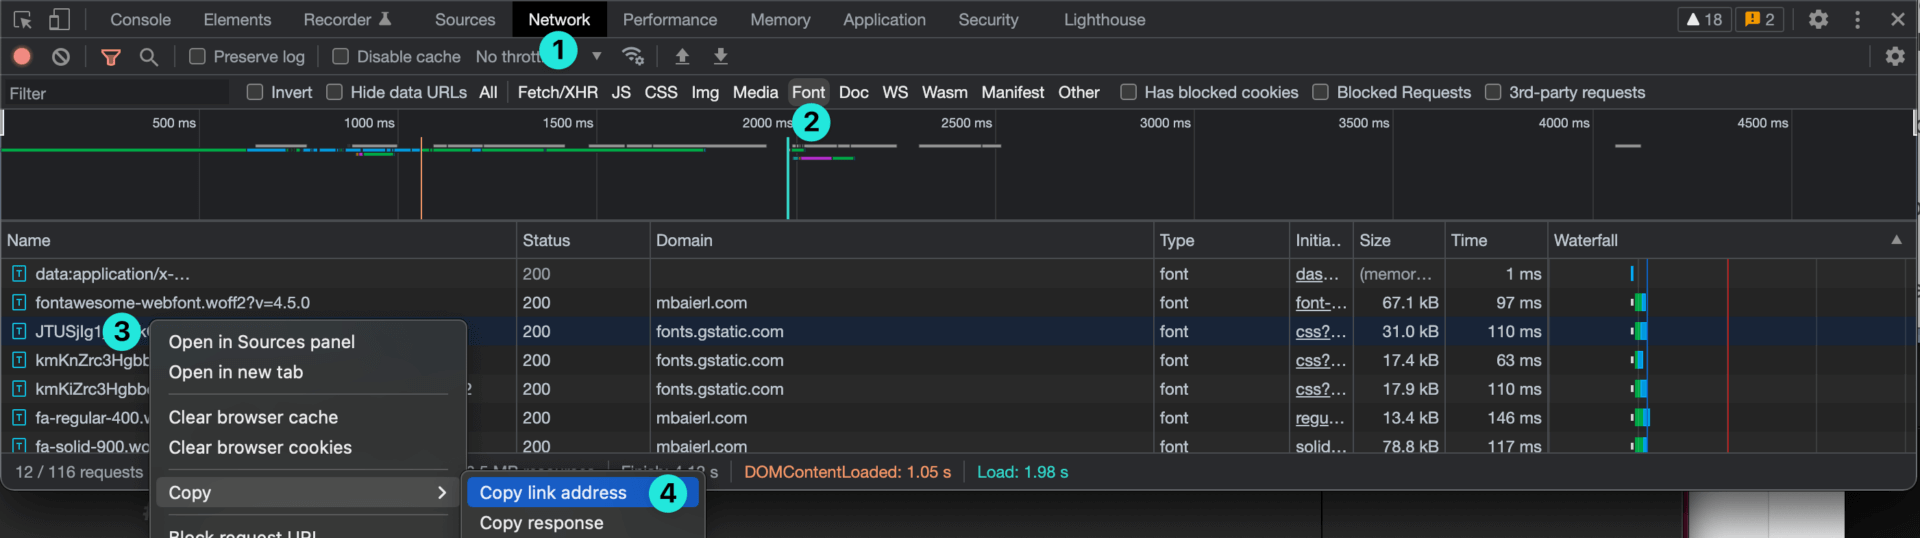Select Copy response
Viewport: 1920px width, 538px height.
click(x=541, y=522)
